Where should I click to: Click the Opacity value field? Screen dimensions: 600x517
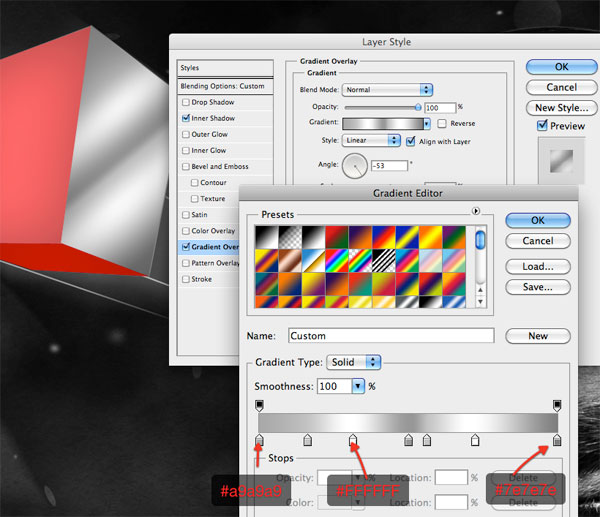(x=440, y=108)
